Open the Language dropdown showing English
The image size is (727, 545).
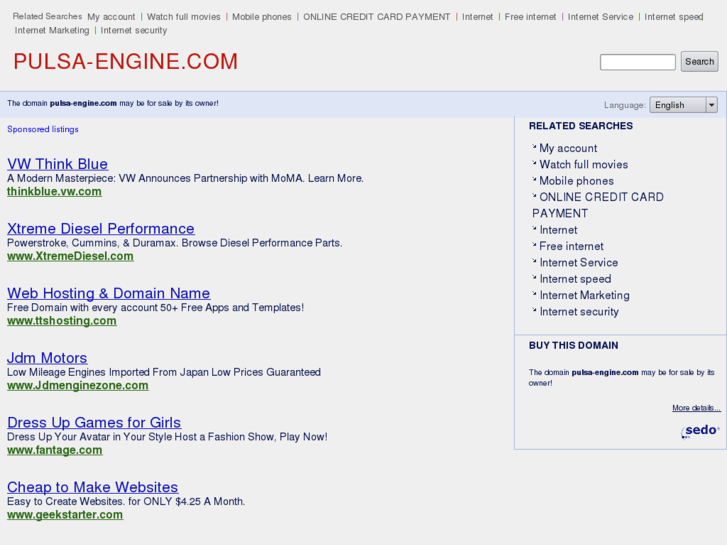[x=683, y=105]
